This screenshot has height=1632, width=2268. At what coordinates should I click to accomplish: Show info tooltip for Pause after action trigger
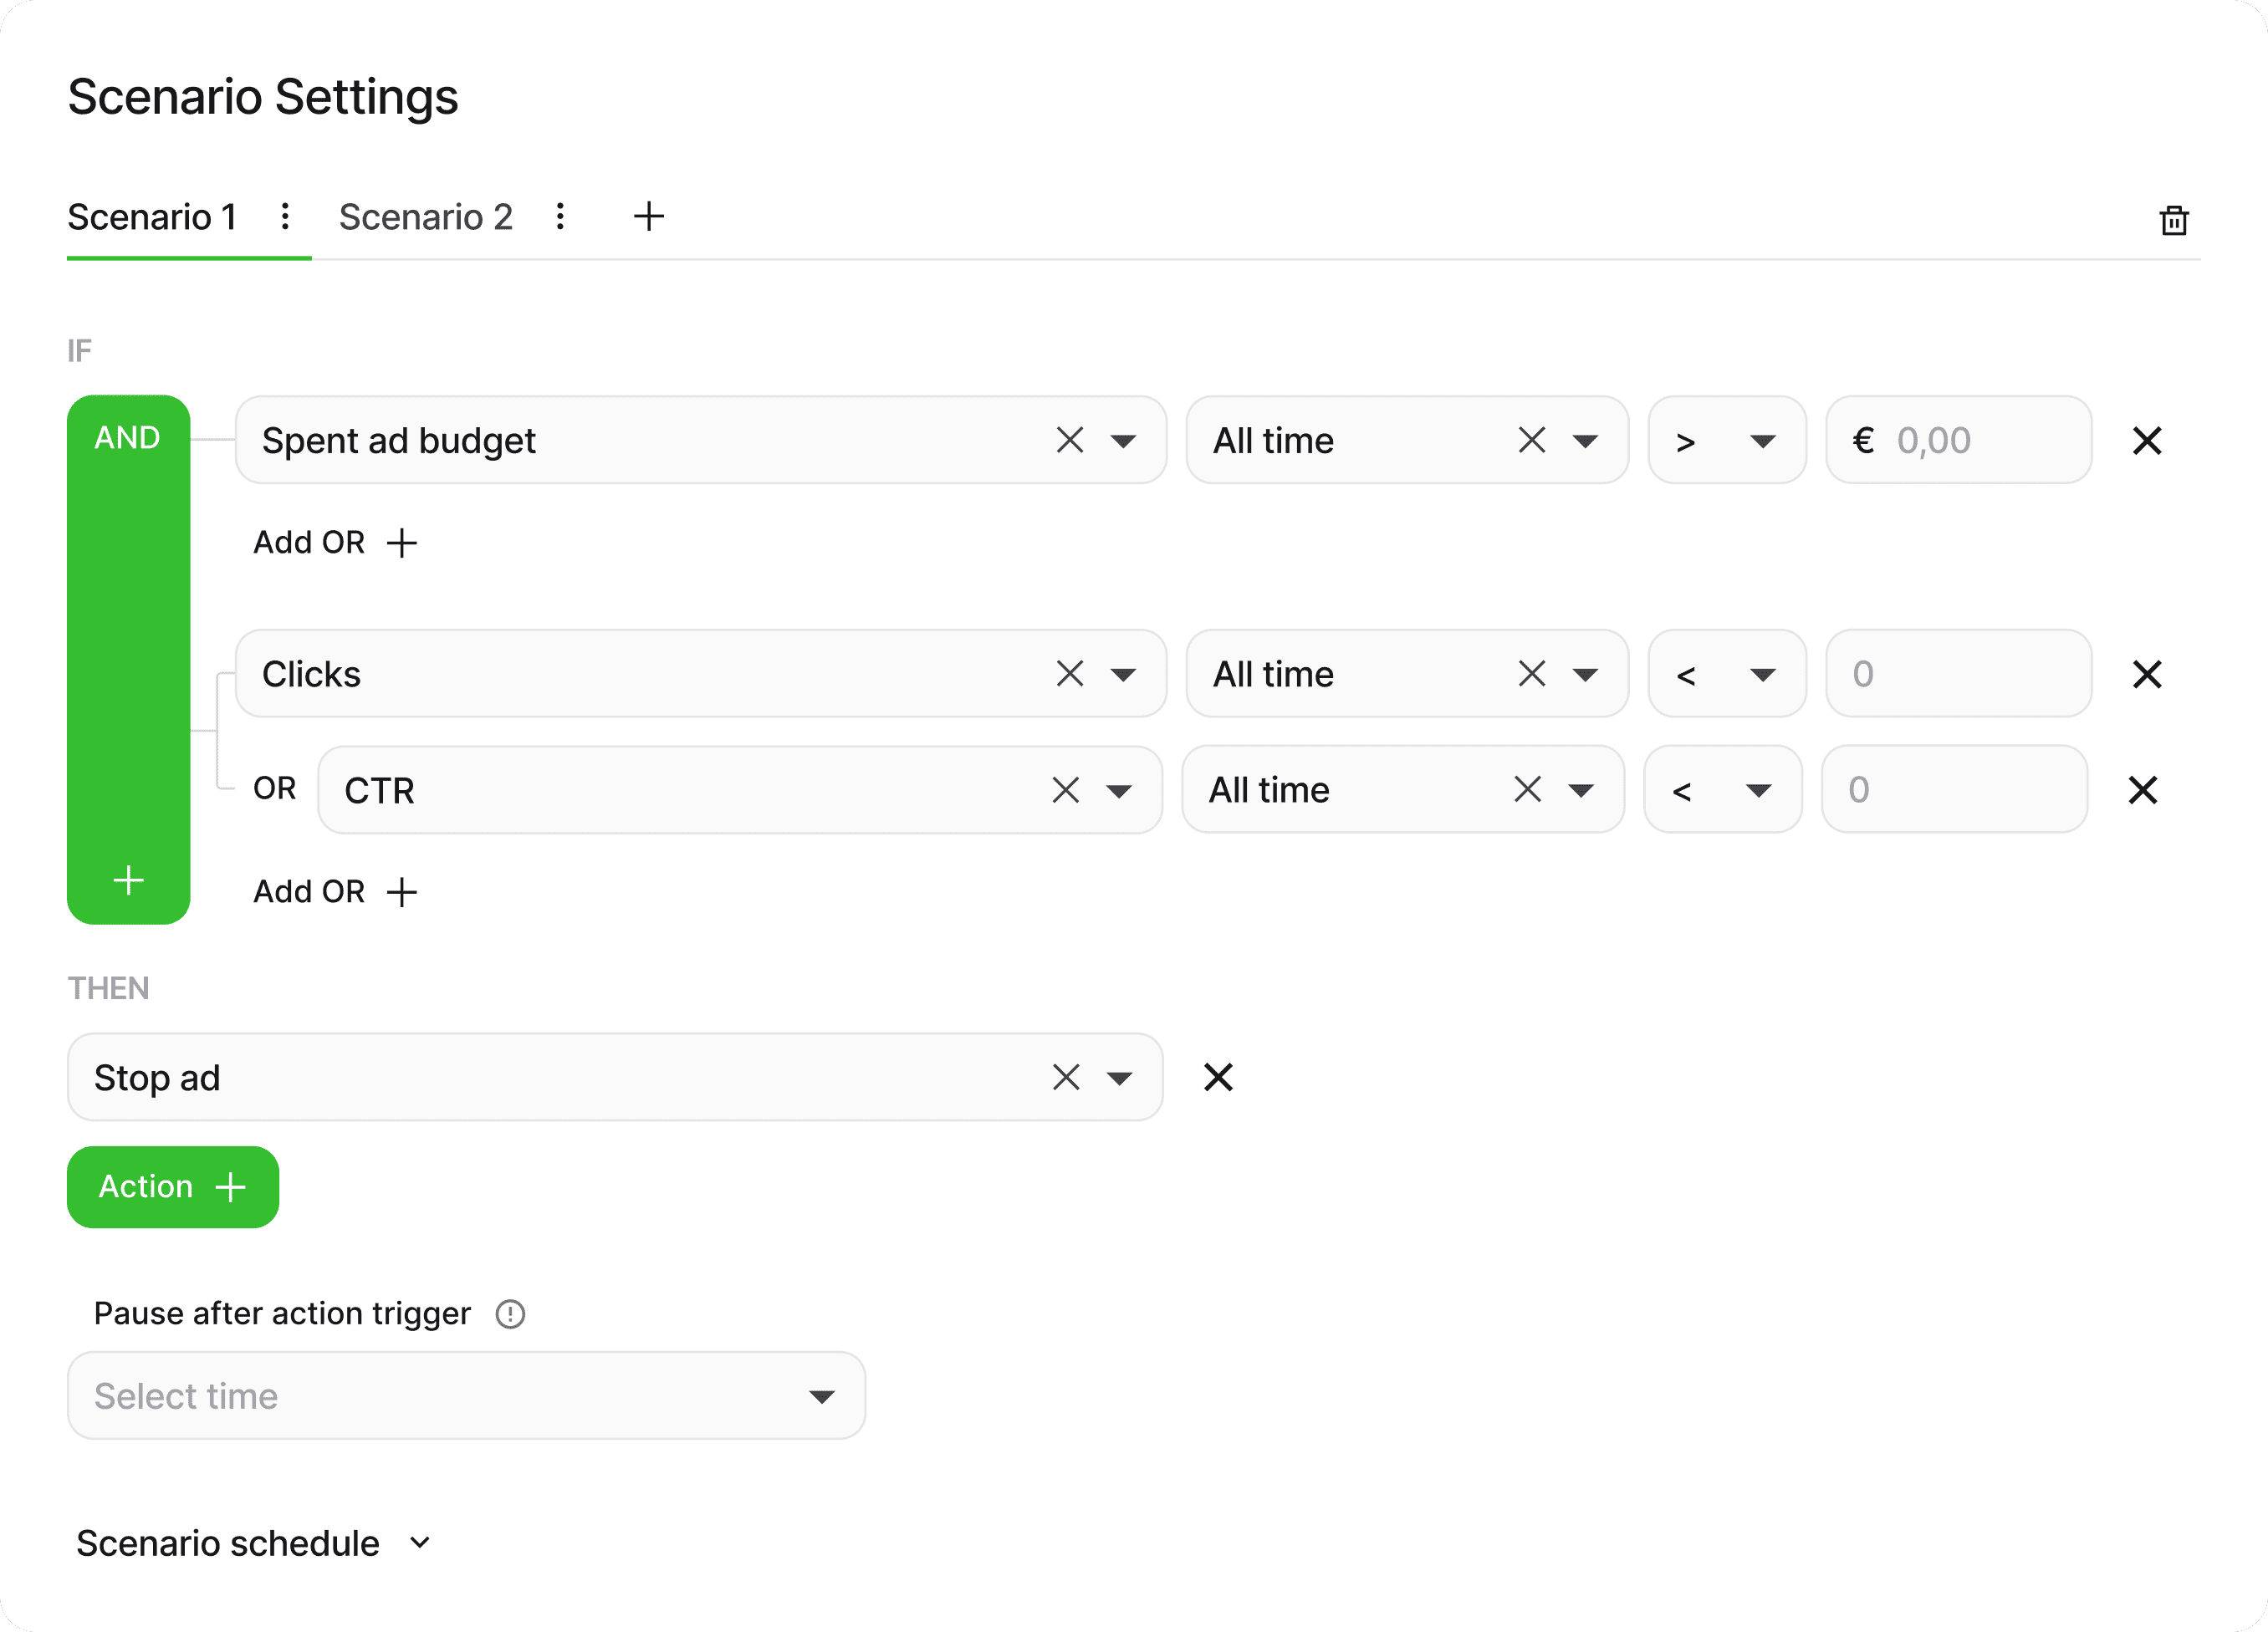[510, 1314]
